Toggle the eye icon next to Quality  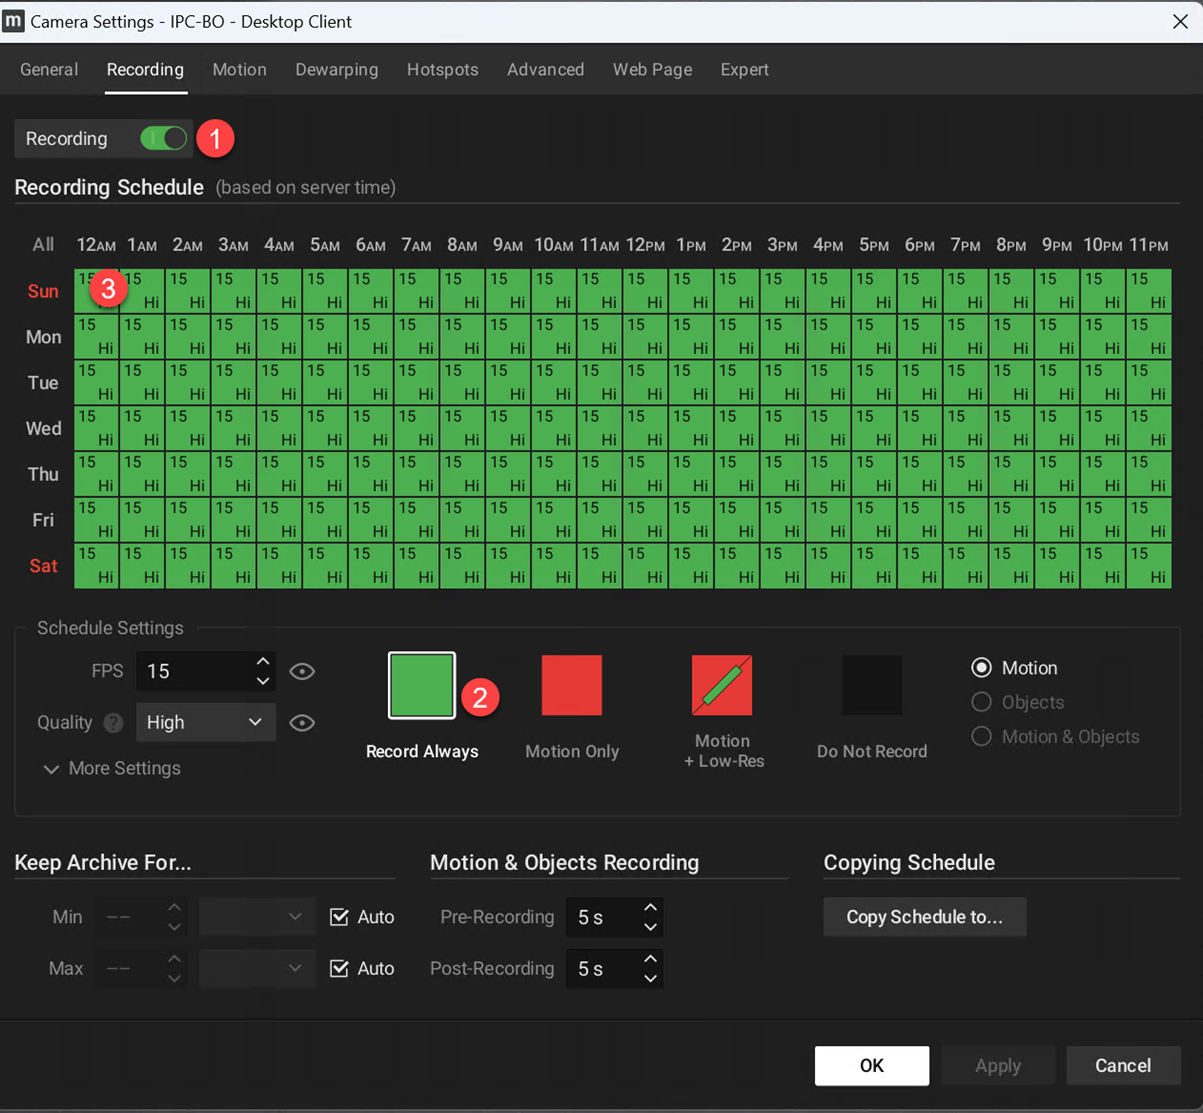[x=302, y=723]
